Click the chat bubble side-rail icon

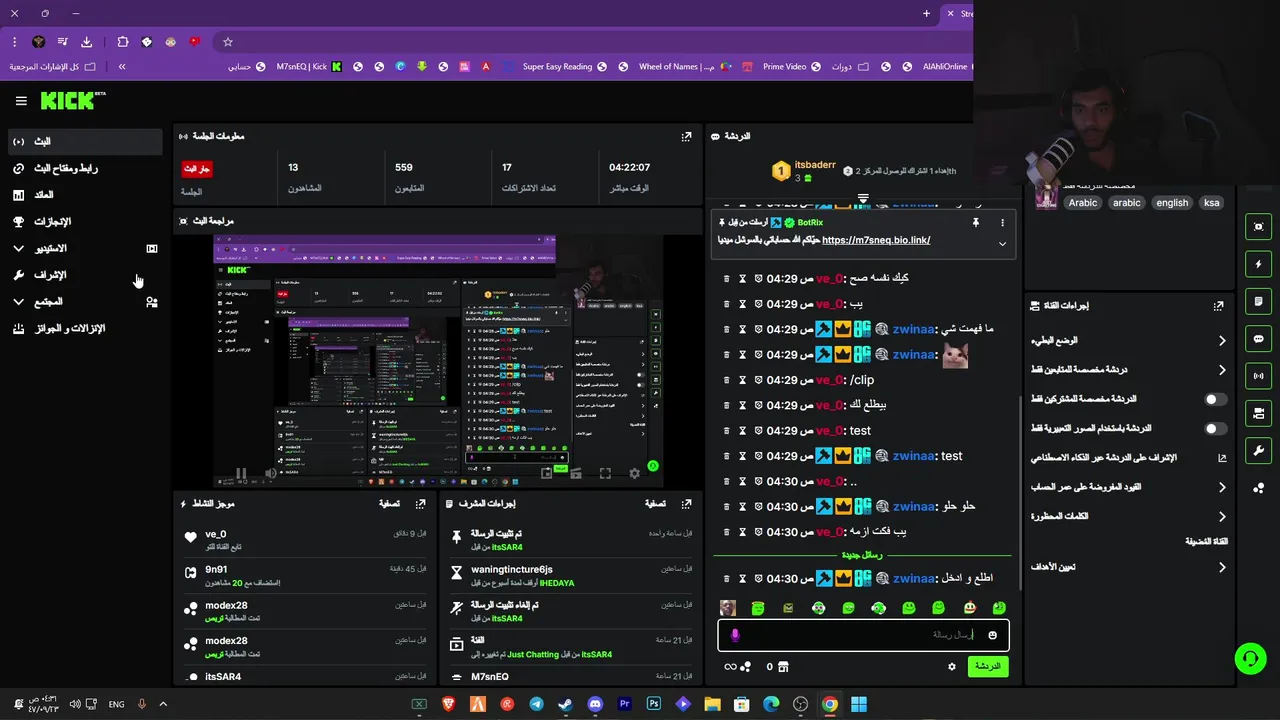(x=1259, y=339)
